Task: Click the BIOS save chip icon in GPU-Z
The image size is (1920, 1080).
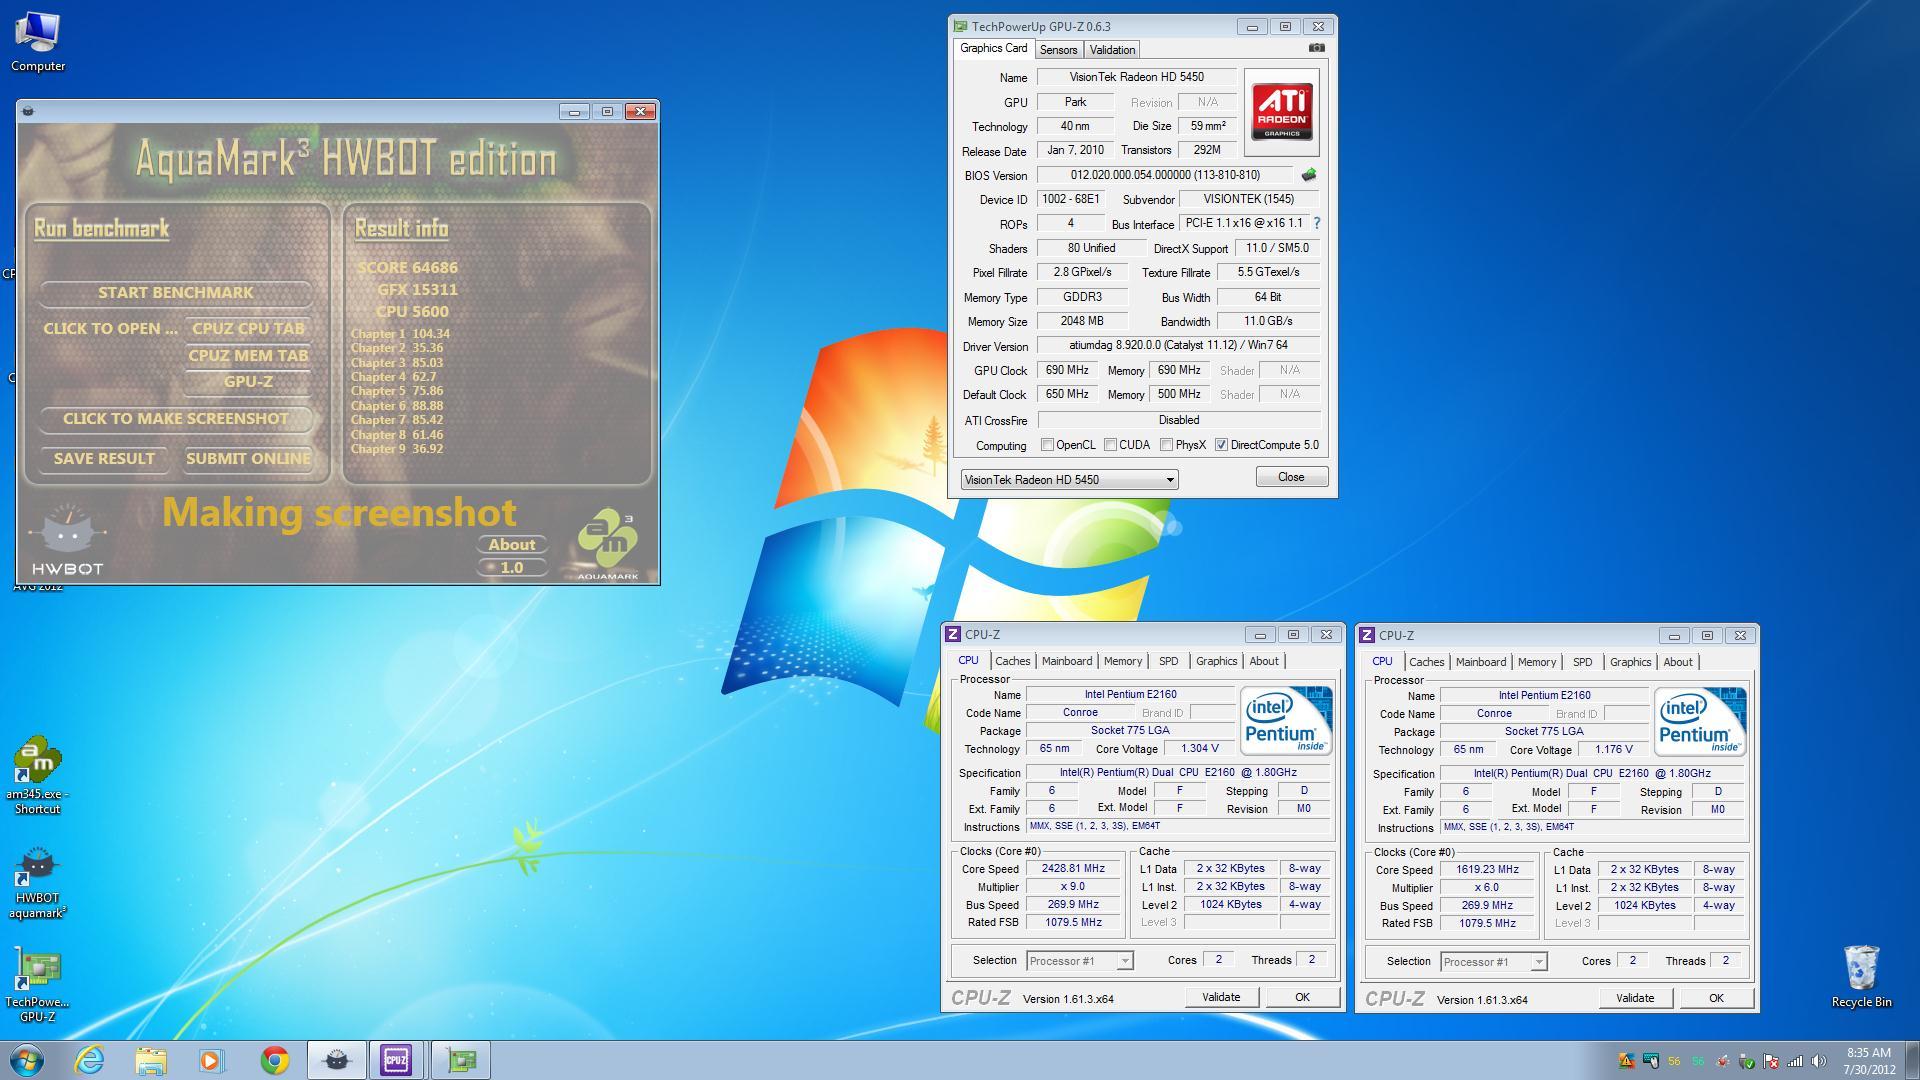Action: [x=1308, y=175]
